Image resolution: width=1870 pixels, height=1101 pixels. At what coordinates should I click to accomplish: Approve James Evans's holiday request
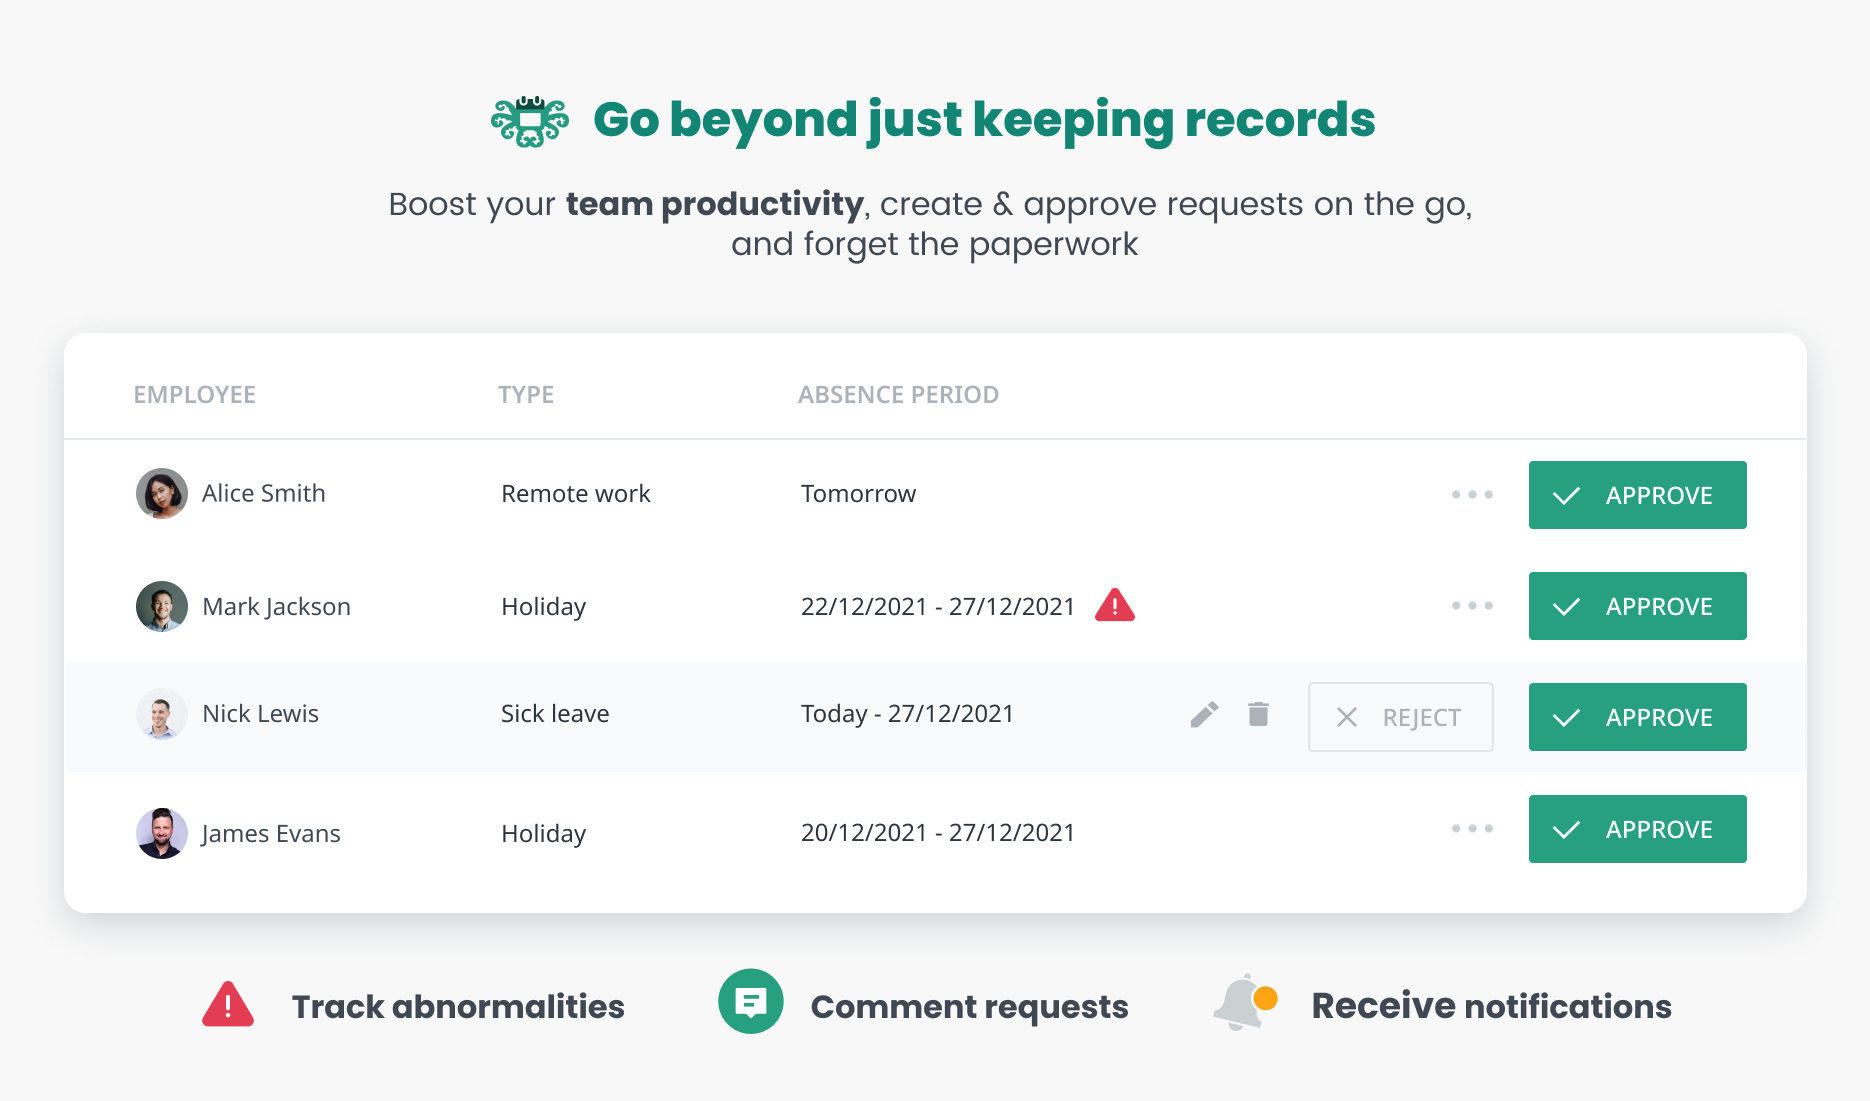(x=1637, y=829)
